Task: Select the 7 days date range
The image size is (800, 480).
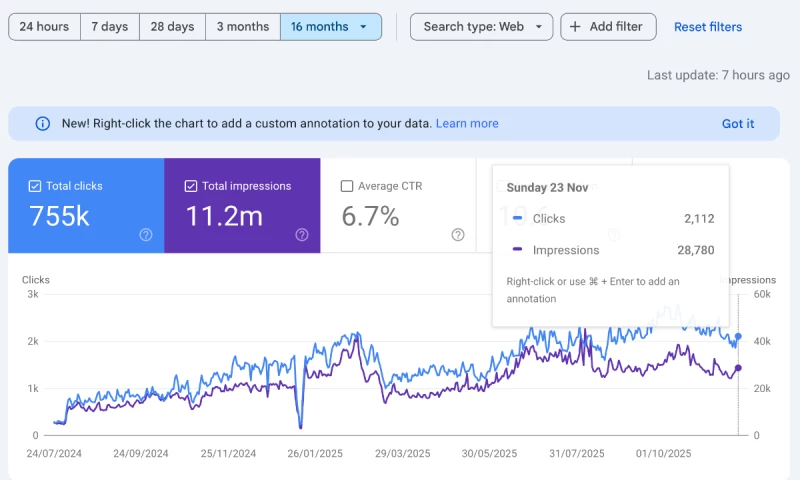Action: [109, 27]
